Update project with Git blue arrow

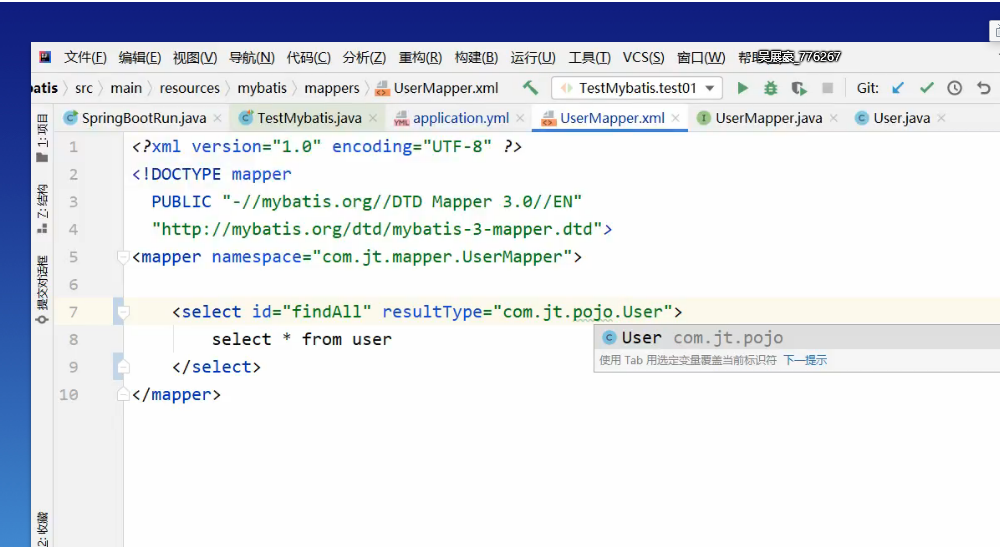898,88
